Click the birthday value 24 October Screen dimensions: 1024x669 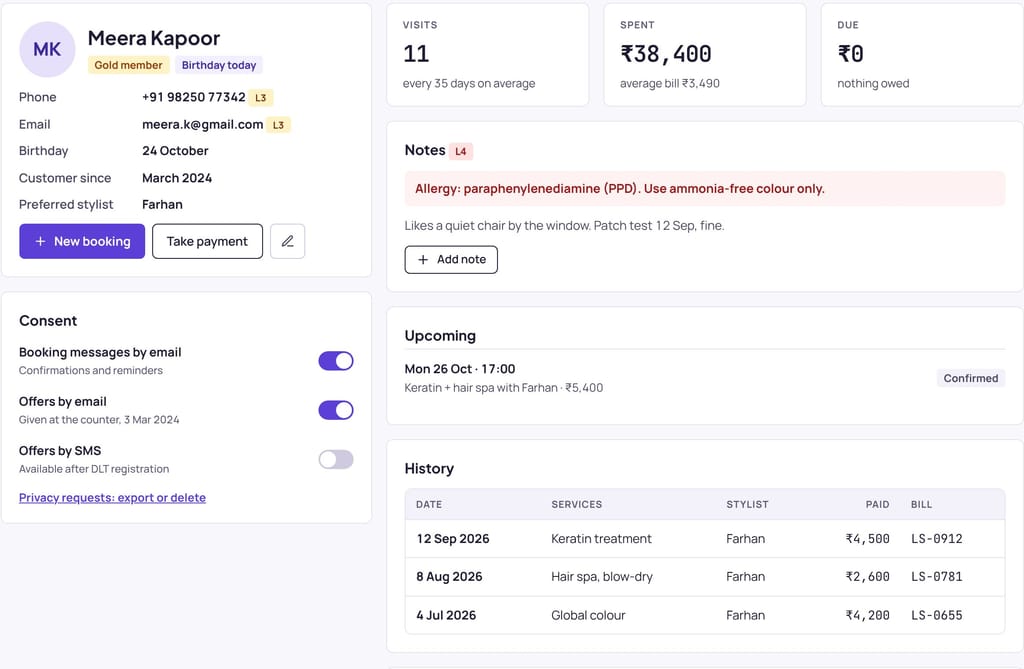coord(175,151)
